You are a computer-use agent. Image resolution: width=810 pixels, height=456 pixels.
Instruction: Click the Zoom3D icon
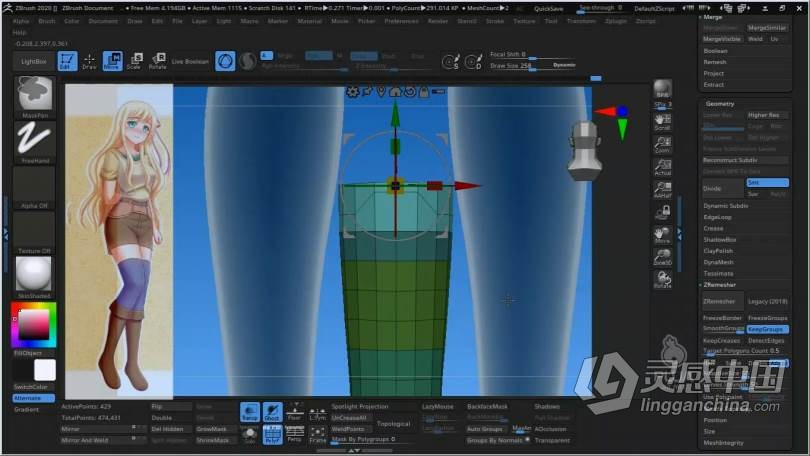point(663,257)
